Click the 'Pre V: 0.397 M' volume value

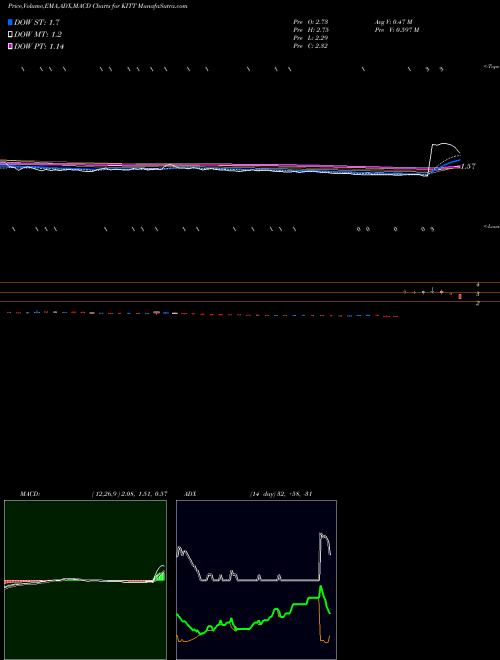397,29
